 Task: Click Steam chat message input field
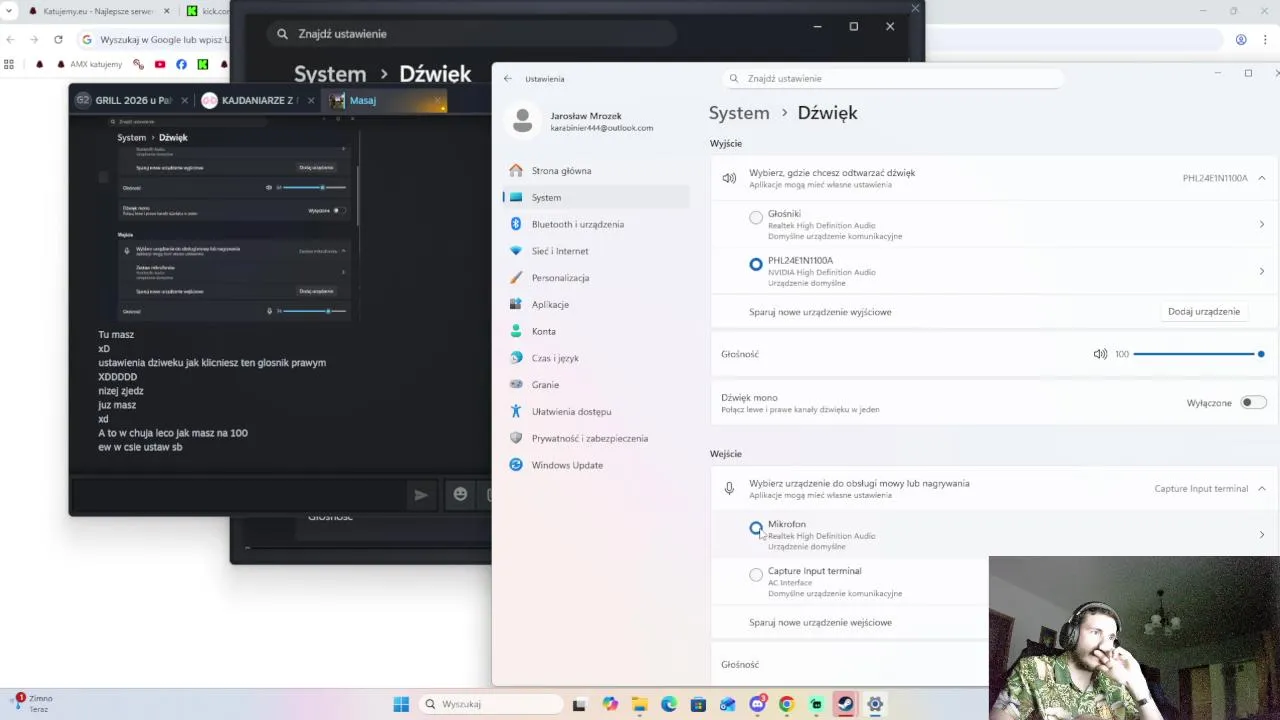click(239, 494)
